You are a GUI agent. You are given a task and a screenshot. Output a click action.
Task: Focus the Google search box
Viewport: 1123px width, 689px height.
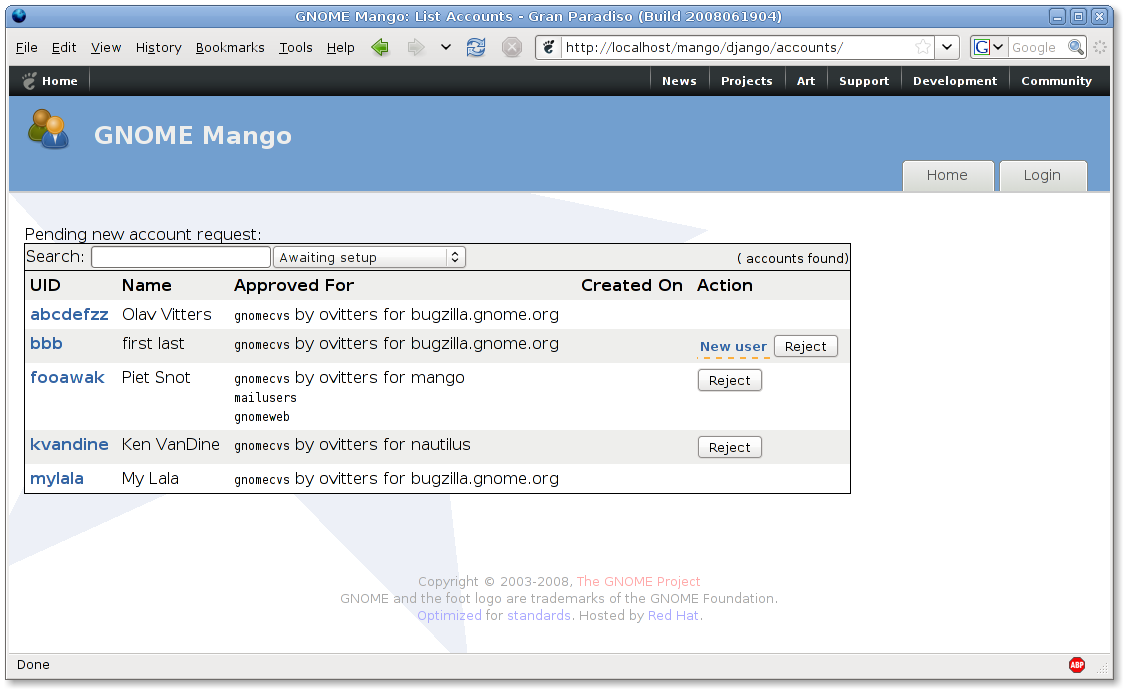point(1037,47)
